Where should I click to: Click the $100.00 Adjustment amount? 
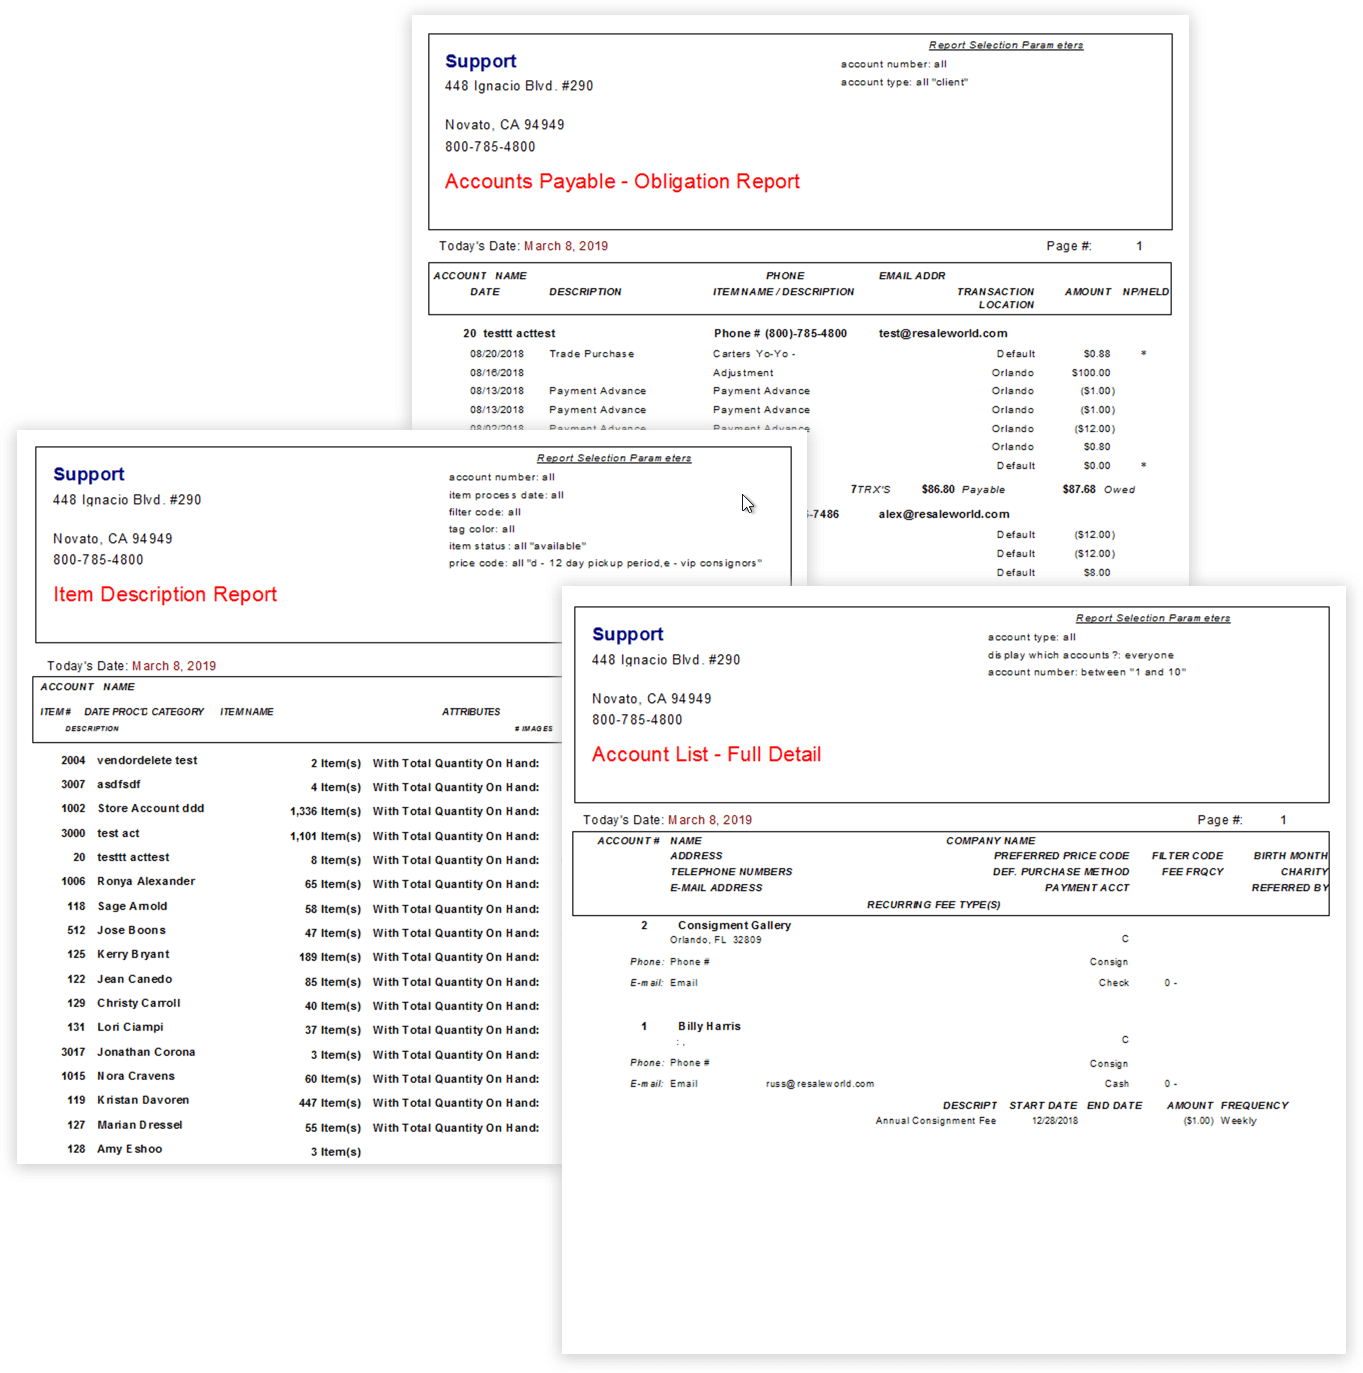point(1091,373)
